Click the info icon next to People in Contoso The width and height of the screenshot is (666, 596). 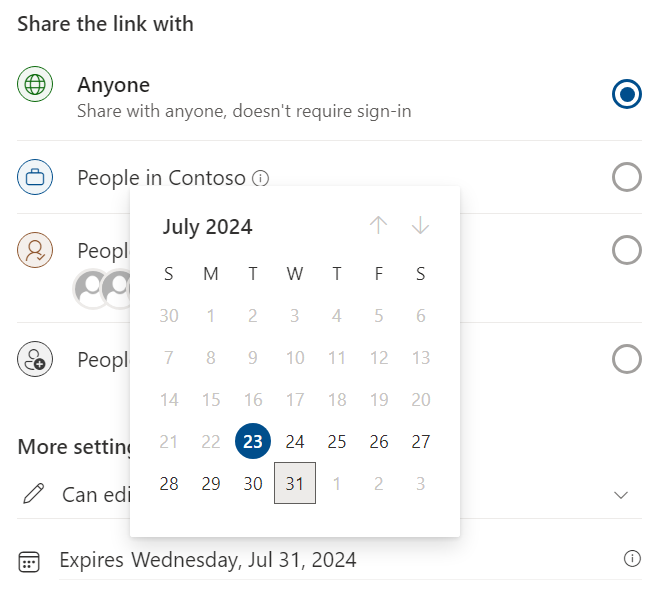coord(260,178)
